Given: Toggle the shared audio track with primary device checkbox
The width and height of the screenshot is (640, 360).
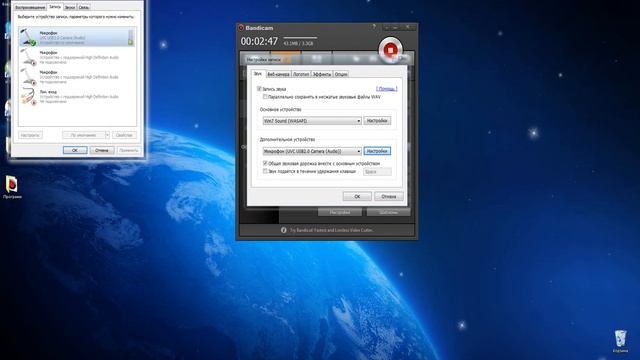Looking at the screenshot, I should pos(265,163).
